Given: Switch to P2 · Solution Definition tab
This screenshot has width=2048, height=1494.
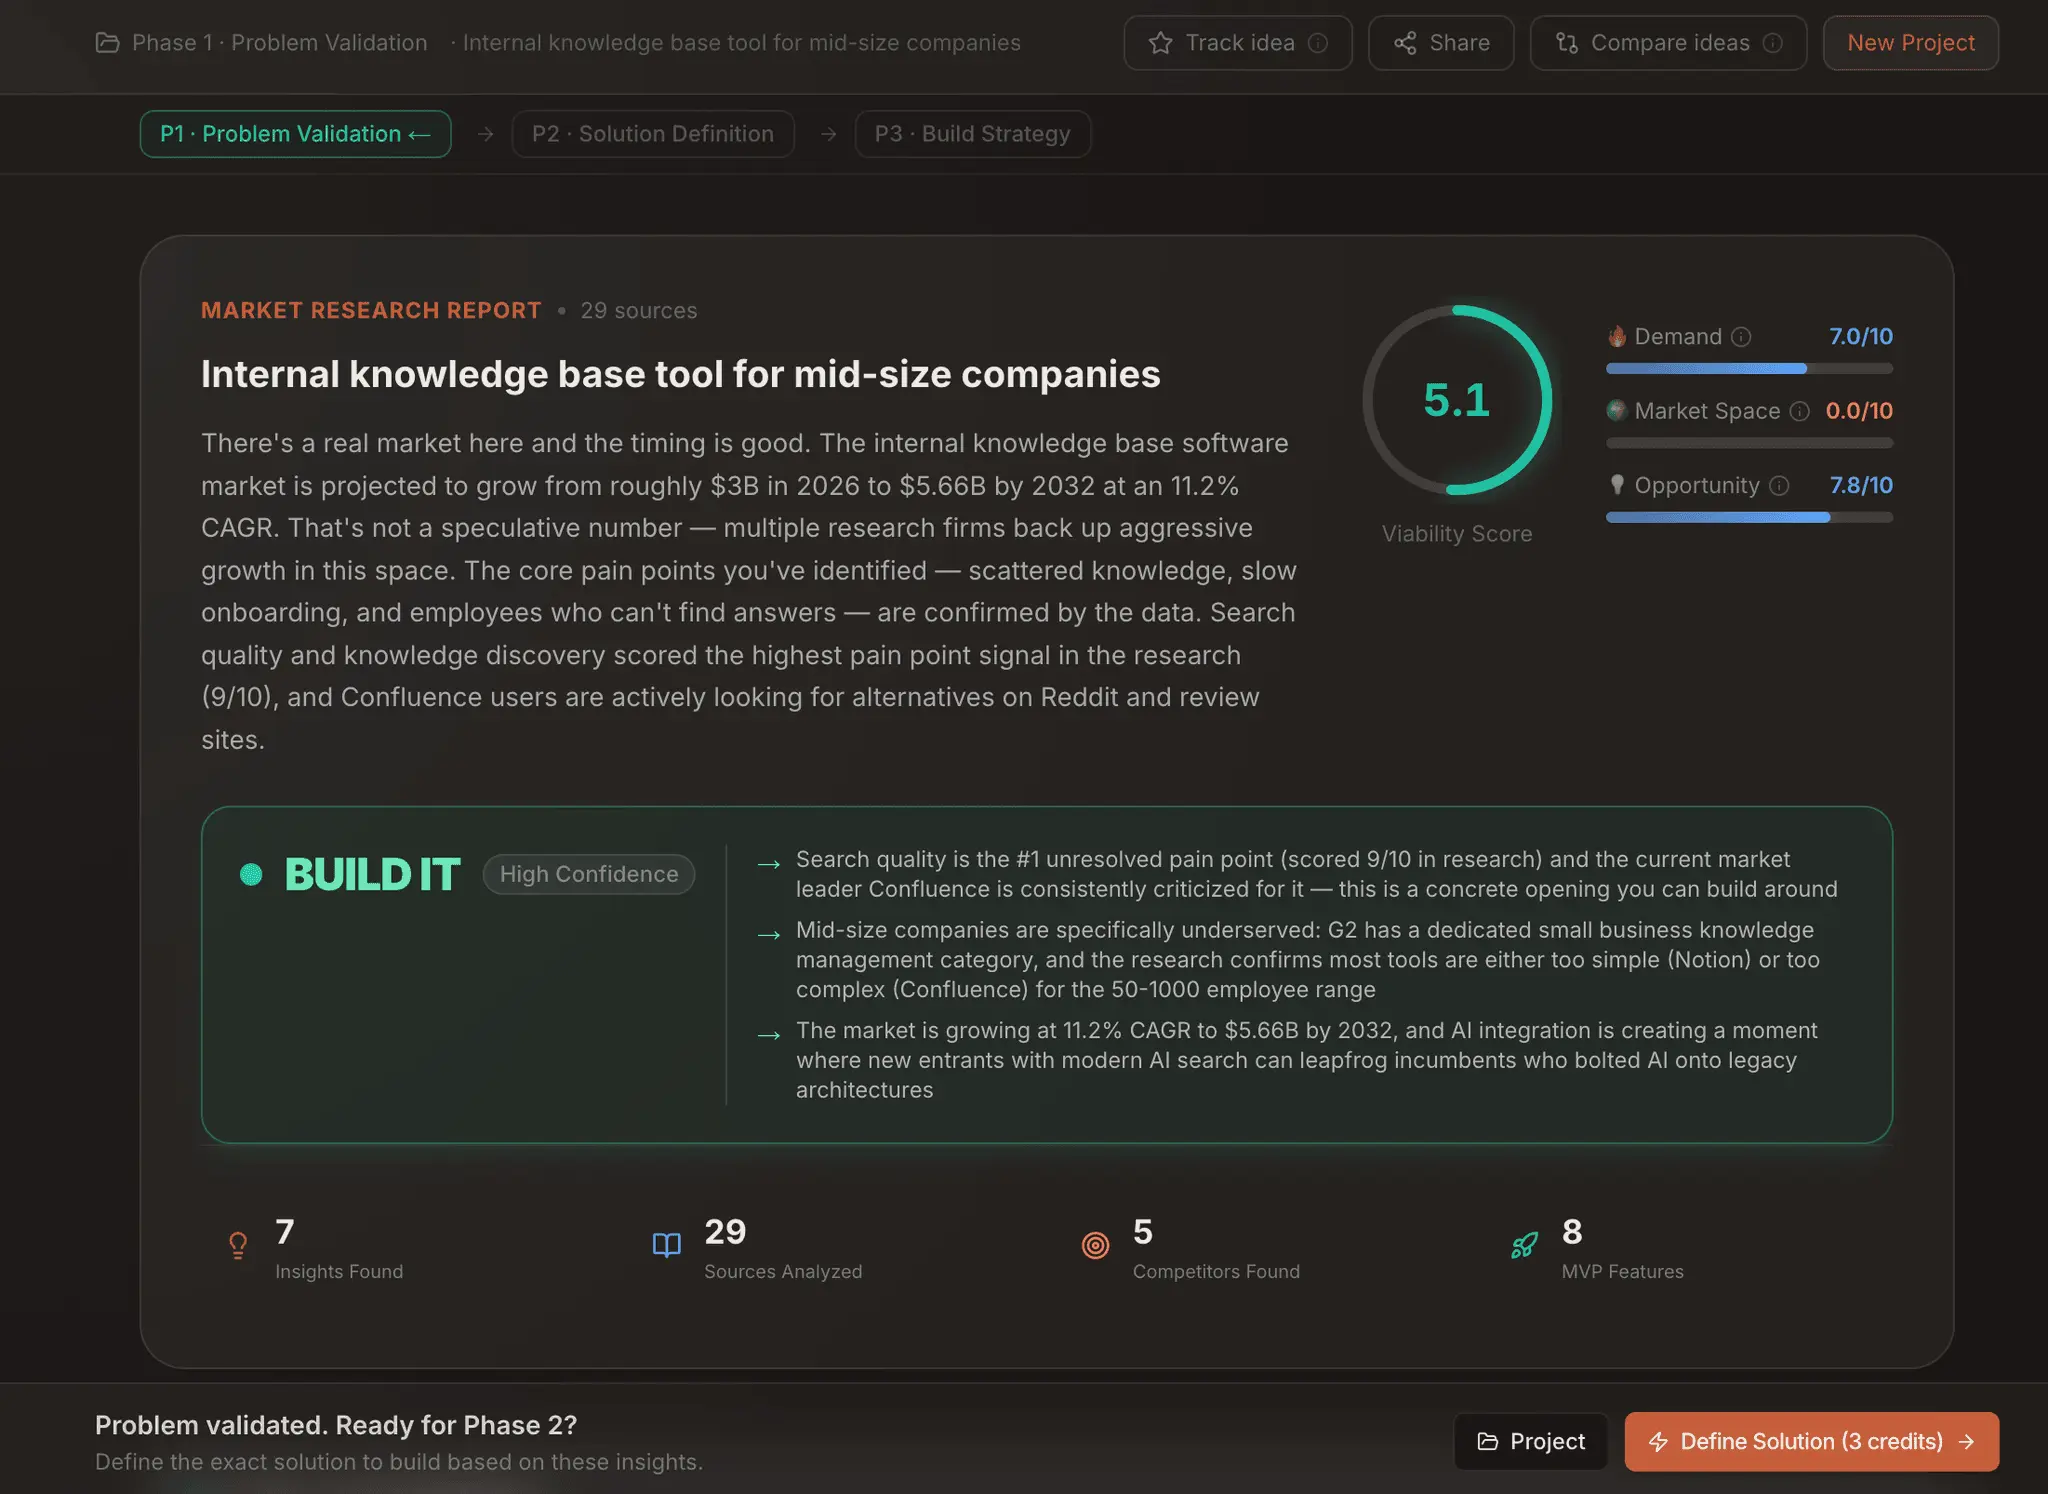Looking at the screenshot, I should click(653, 134).
